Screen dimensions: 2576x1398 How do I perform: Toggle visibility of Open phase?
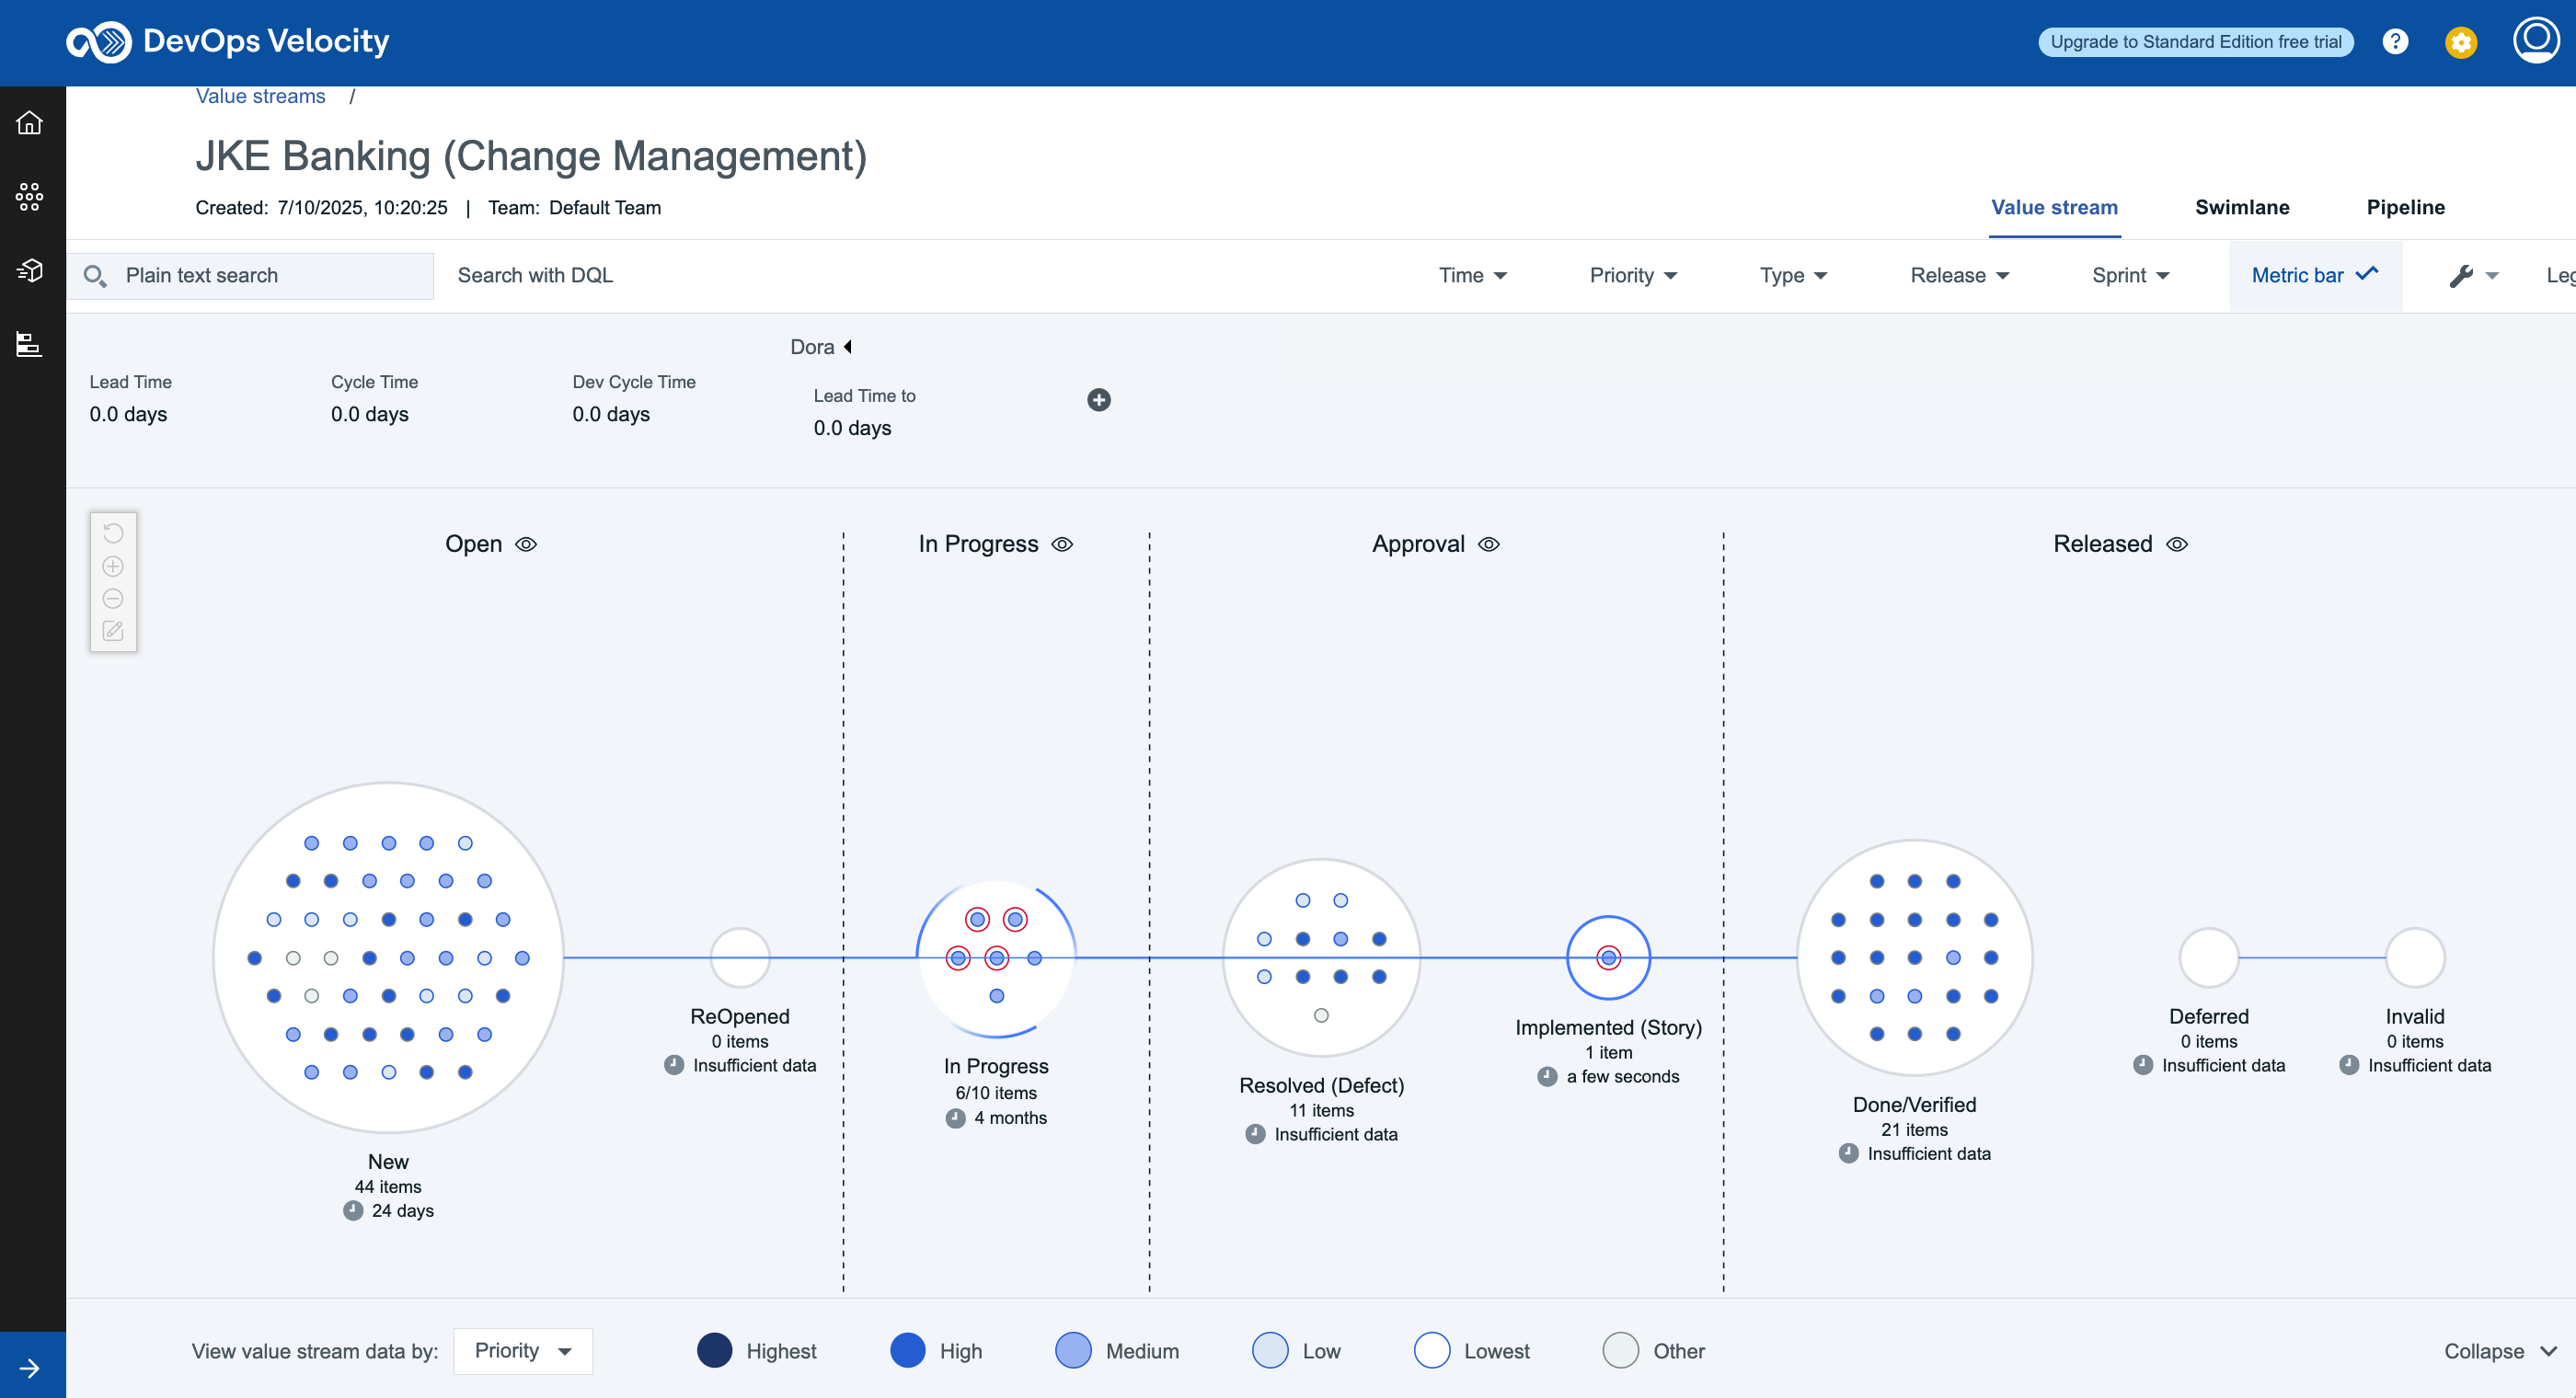(x=526, y=544)
